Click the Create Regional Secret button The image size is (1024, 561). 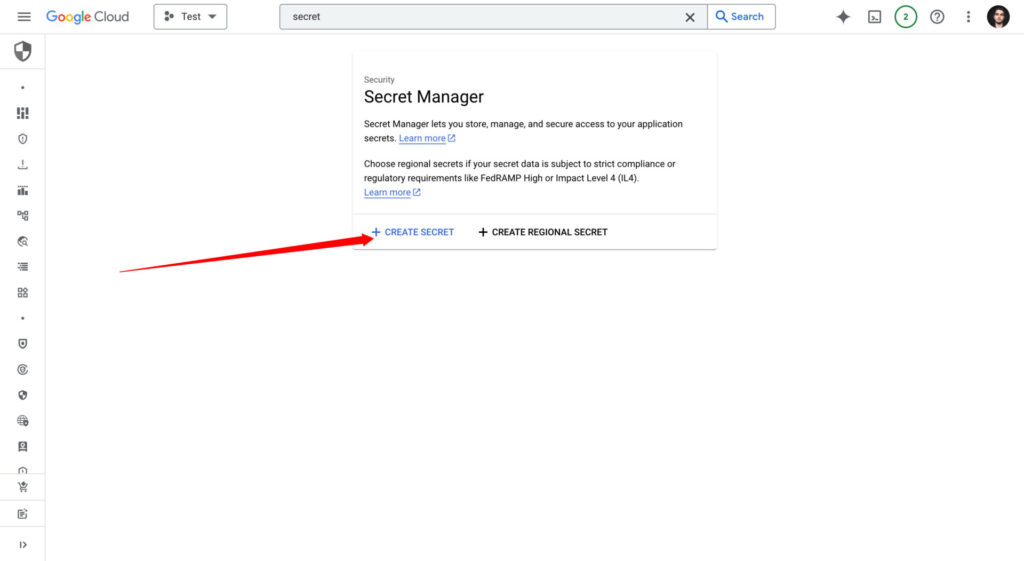543,232
